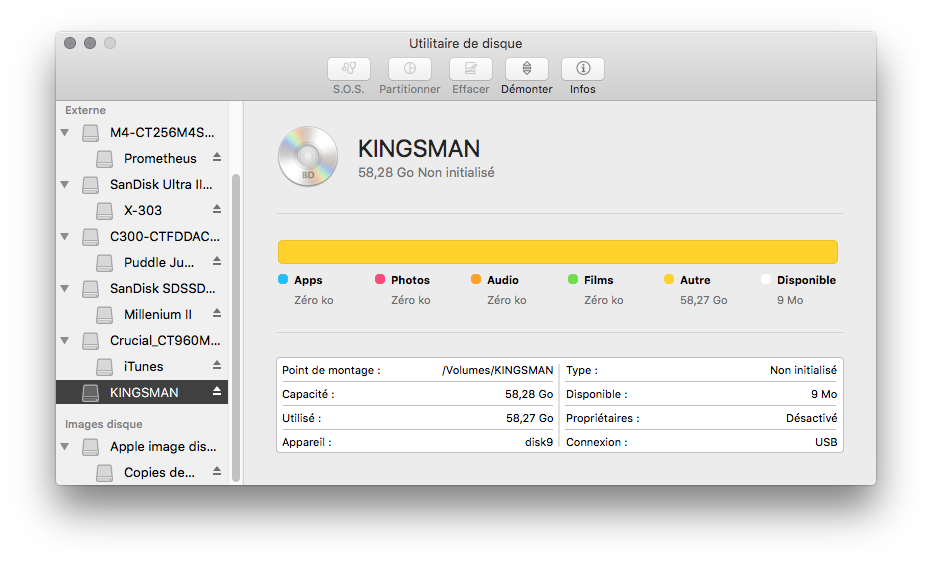Screen dimensions: 932x565
Task: Eject the Millenium II volume
Action: click(217, 313)
